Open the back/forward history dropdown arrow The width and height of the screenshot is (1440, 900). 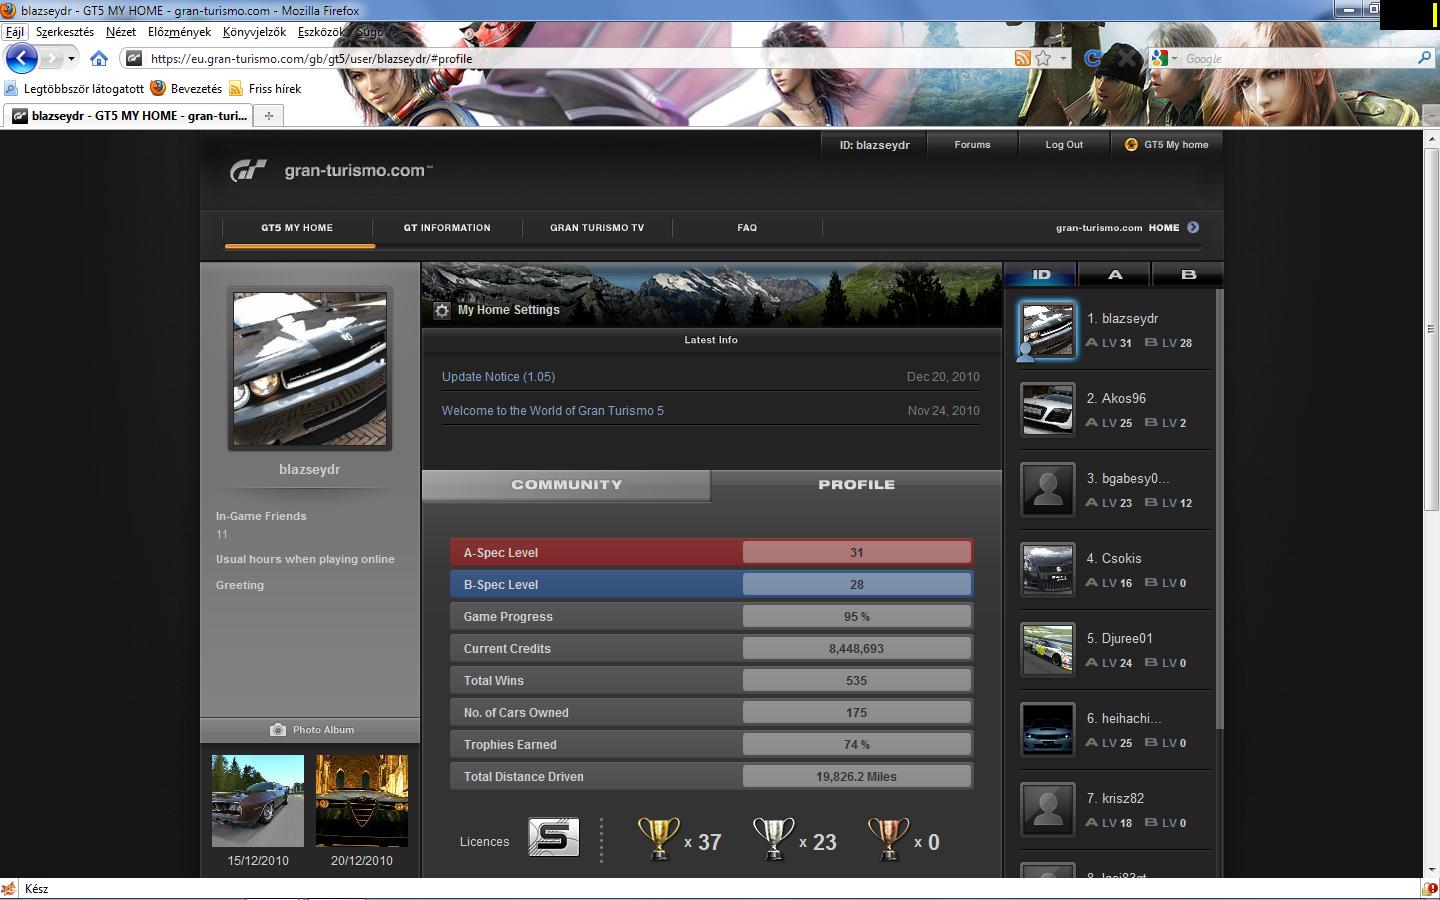coord(71,59)
